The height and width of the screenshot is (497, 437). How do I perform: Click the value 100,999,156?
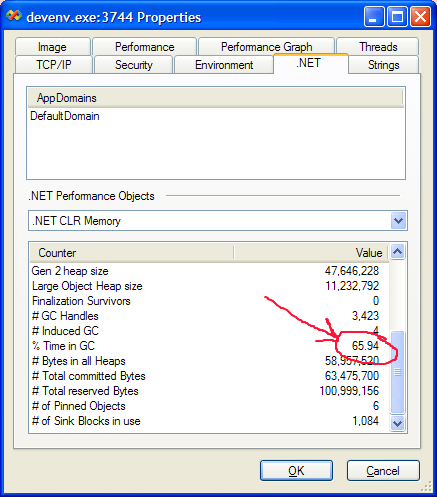(349, 391)
